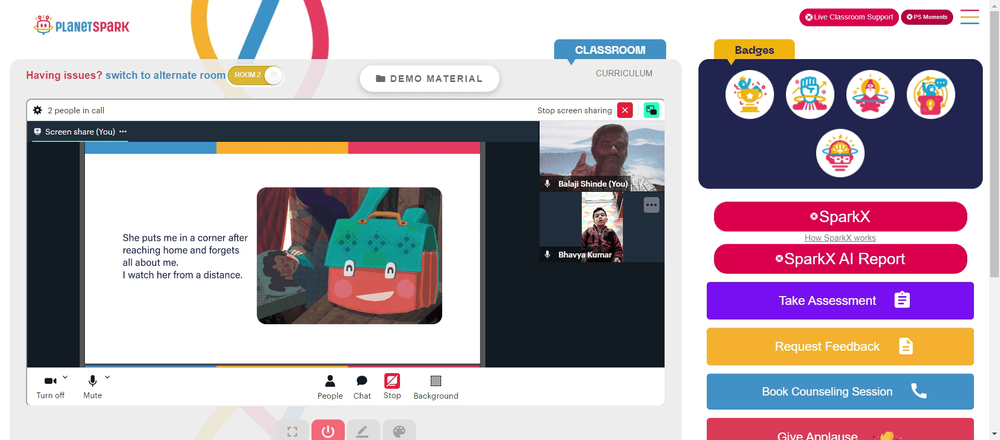
Task: Select the first badge with the star trophy
Action: tap(749, 94)
